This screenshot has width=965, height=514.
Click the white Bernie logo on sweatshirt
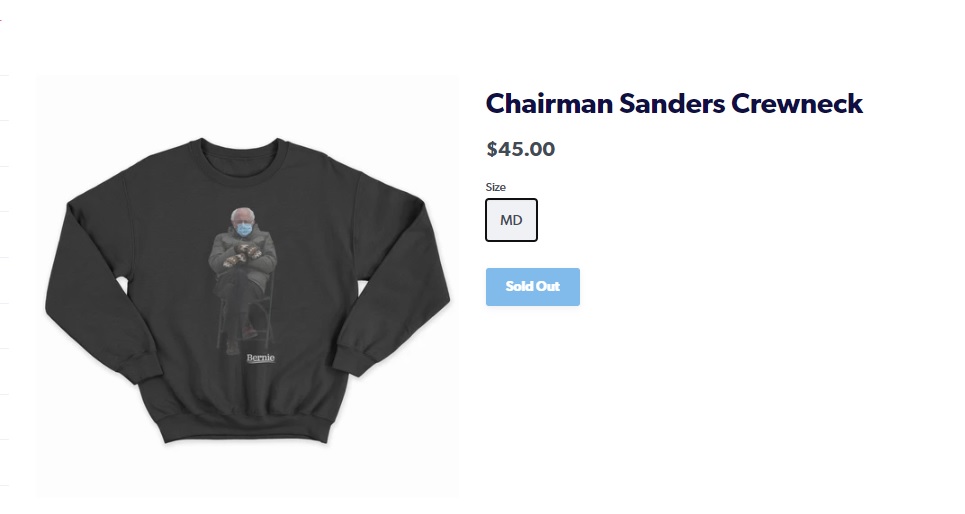click(x=260, y=358)
